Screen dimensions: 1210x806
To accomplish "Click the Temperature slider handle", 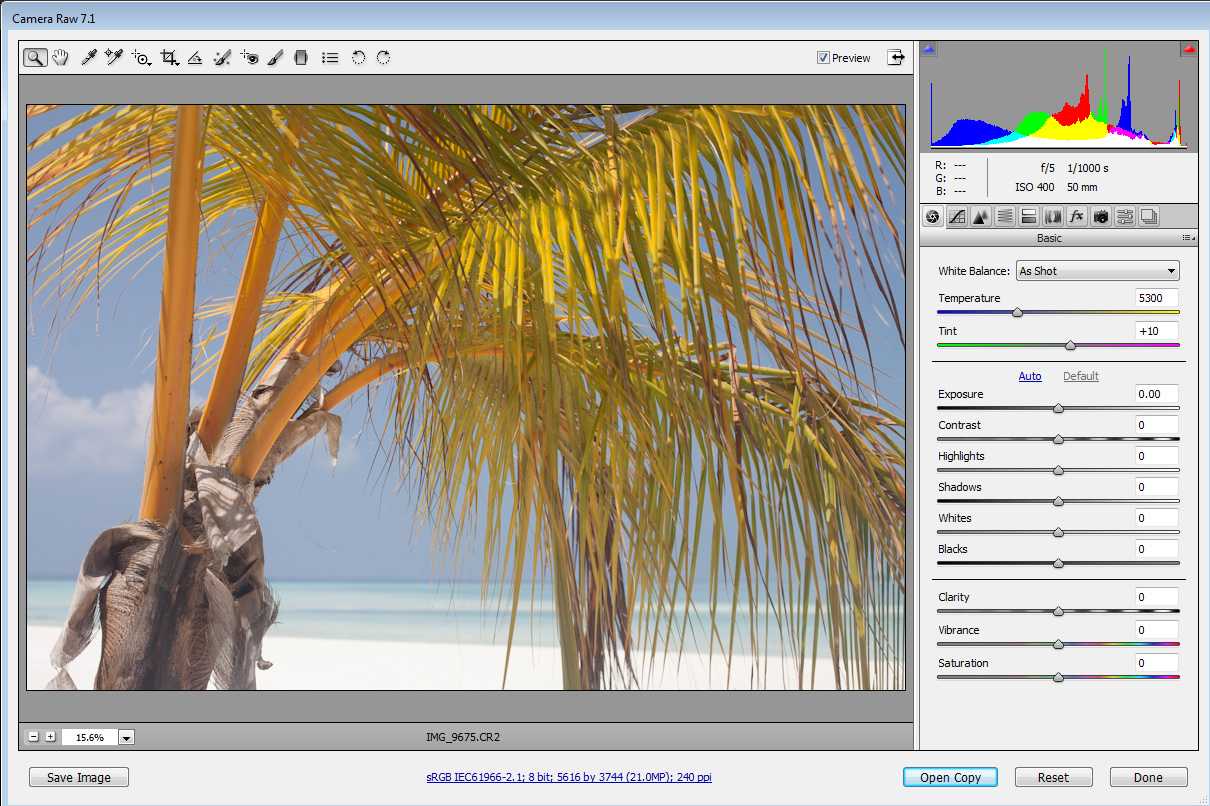I will tap(1017, 312).
